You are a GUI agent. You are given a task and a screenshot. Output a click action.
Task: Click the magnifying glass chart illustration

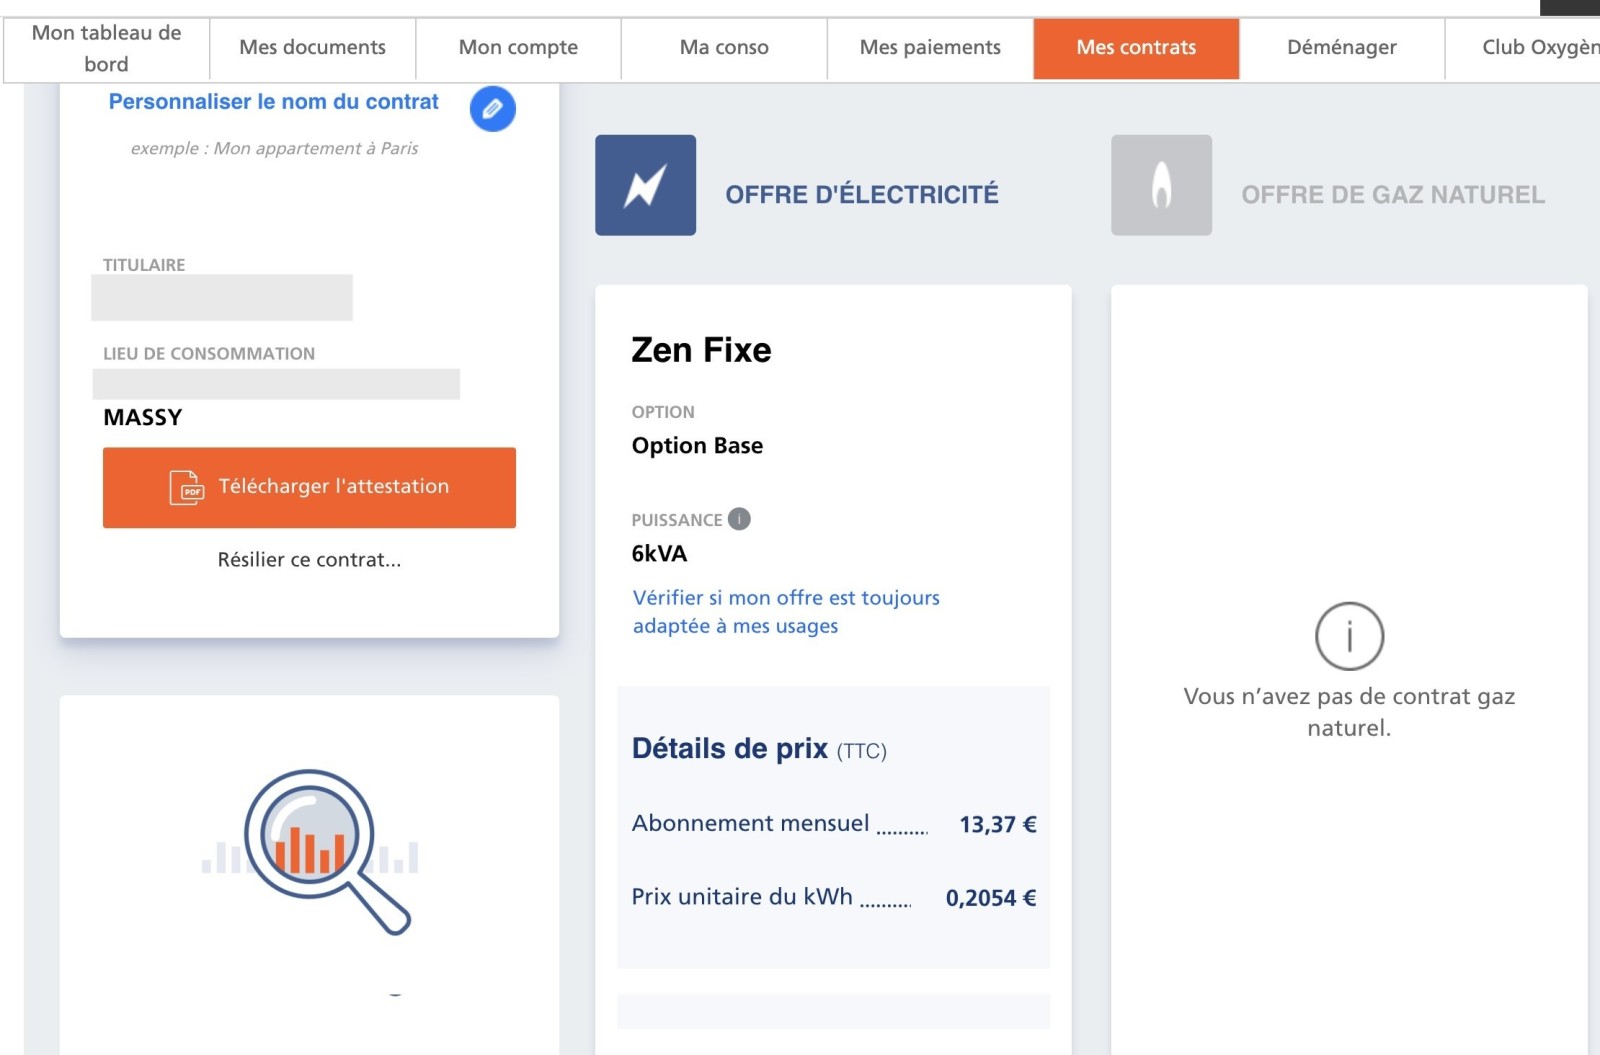tap(310, 851)
